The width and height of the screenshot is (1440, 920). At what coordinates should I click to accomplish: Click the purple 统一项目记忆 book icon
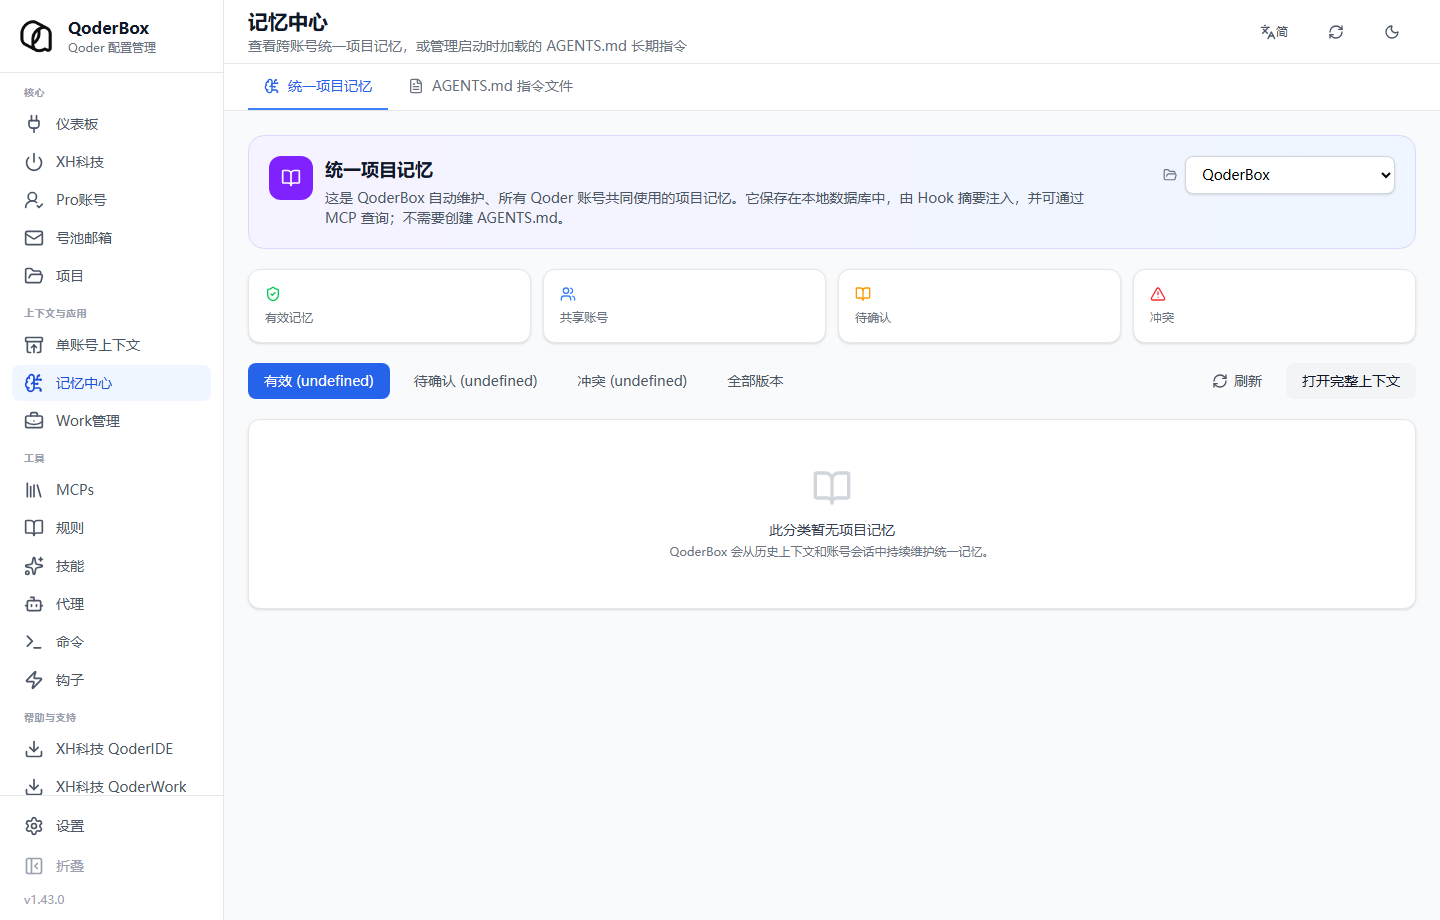pos(291,178)
